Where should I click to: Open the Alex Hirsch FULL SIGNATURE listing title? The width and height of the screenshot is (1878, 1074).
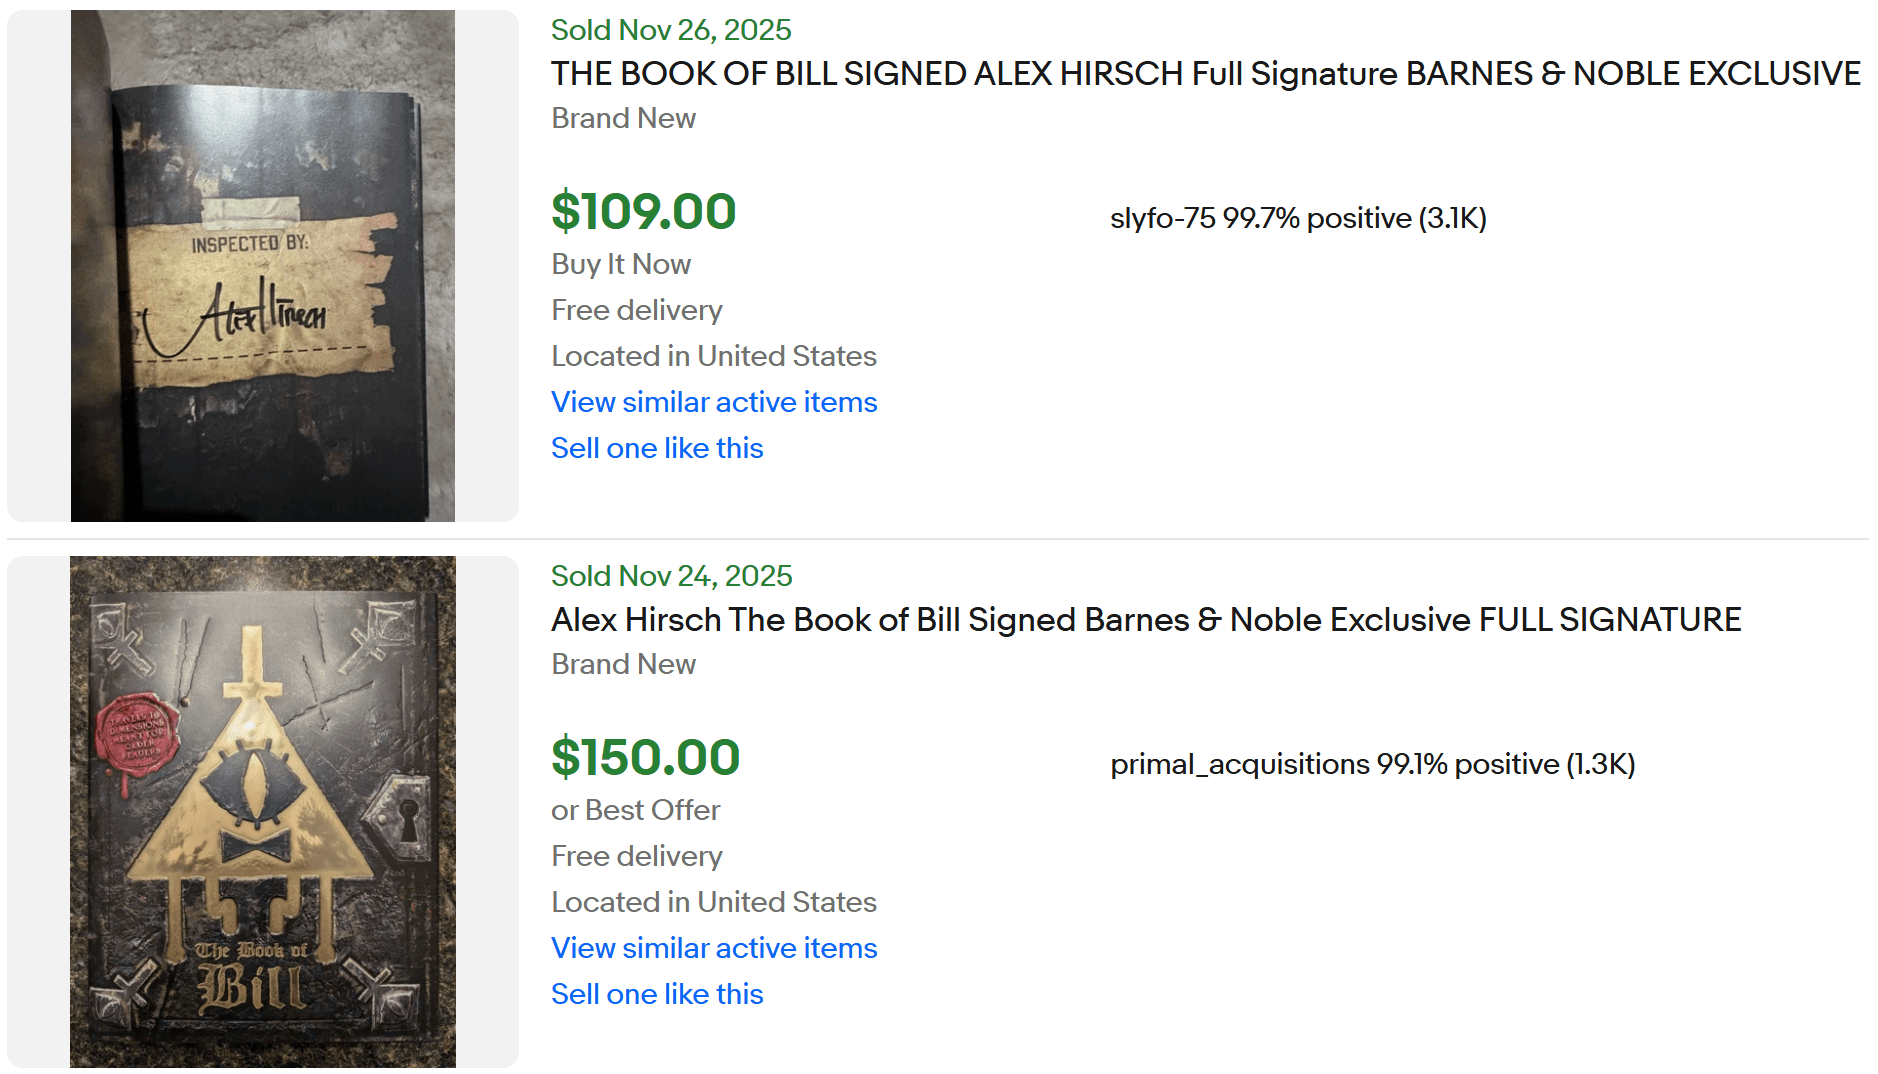tap(1145, 620)
